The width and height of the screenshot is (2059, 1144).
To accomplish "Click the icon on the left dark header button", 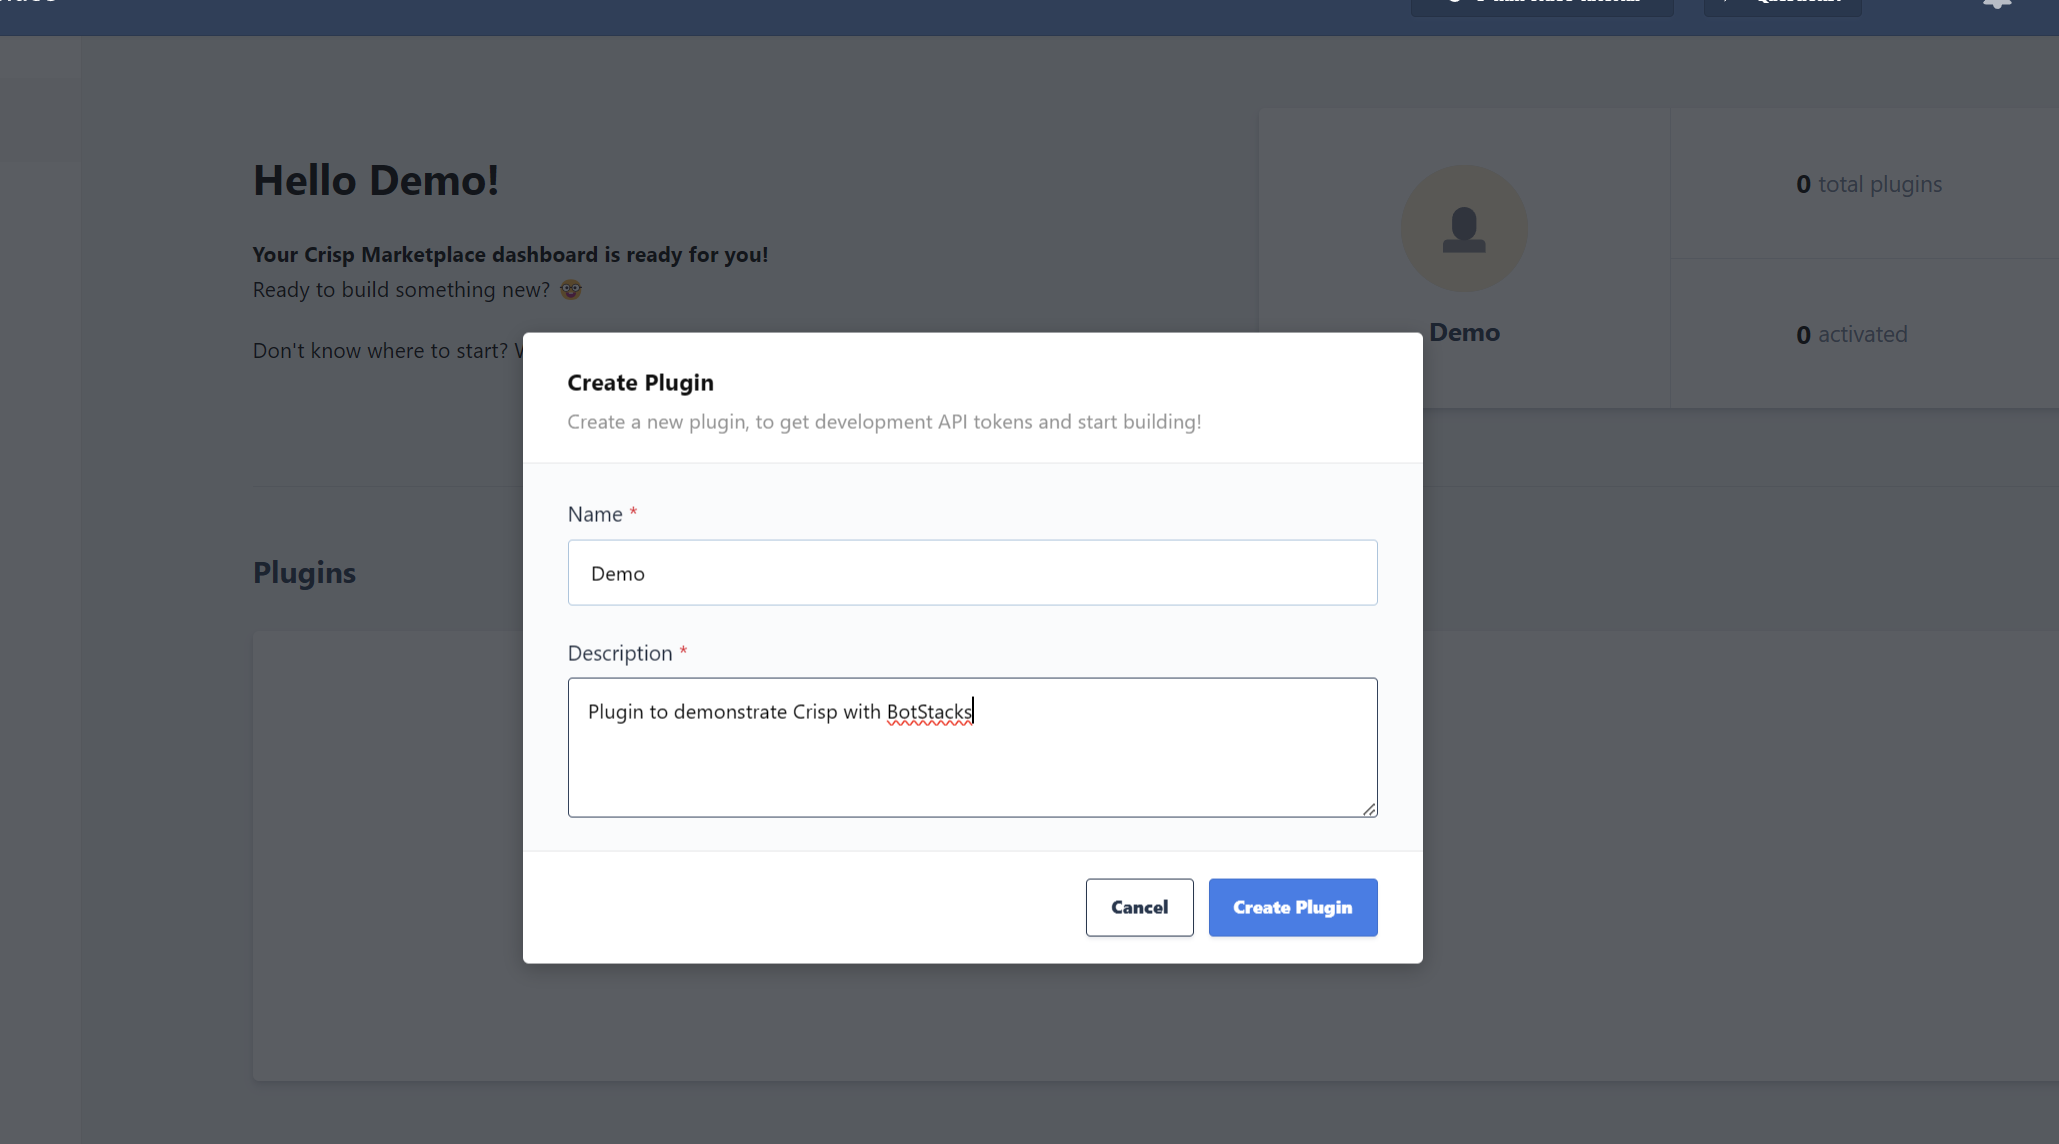I will click(1453, 2).
